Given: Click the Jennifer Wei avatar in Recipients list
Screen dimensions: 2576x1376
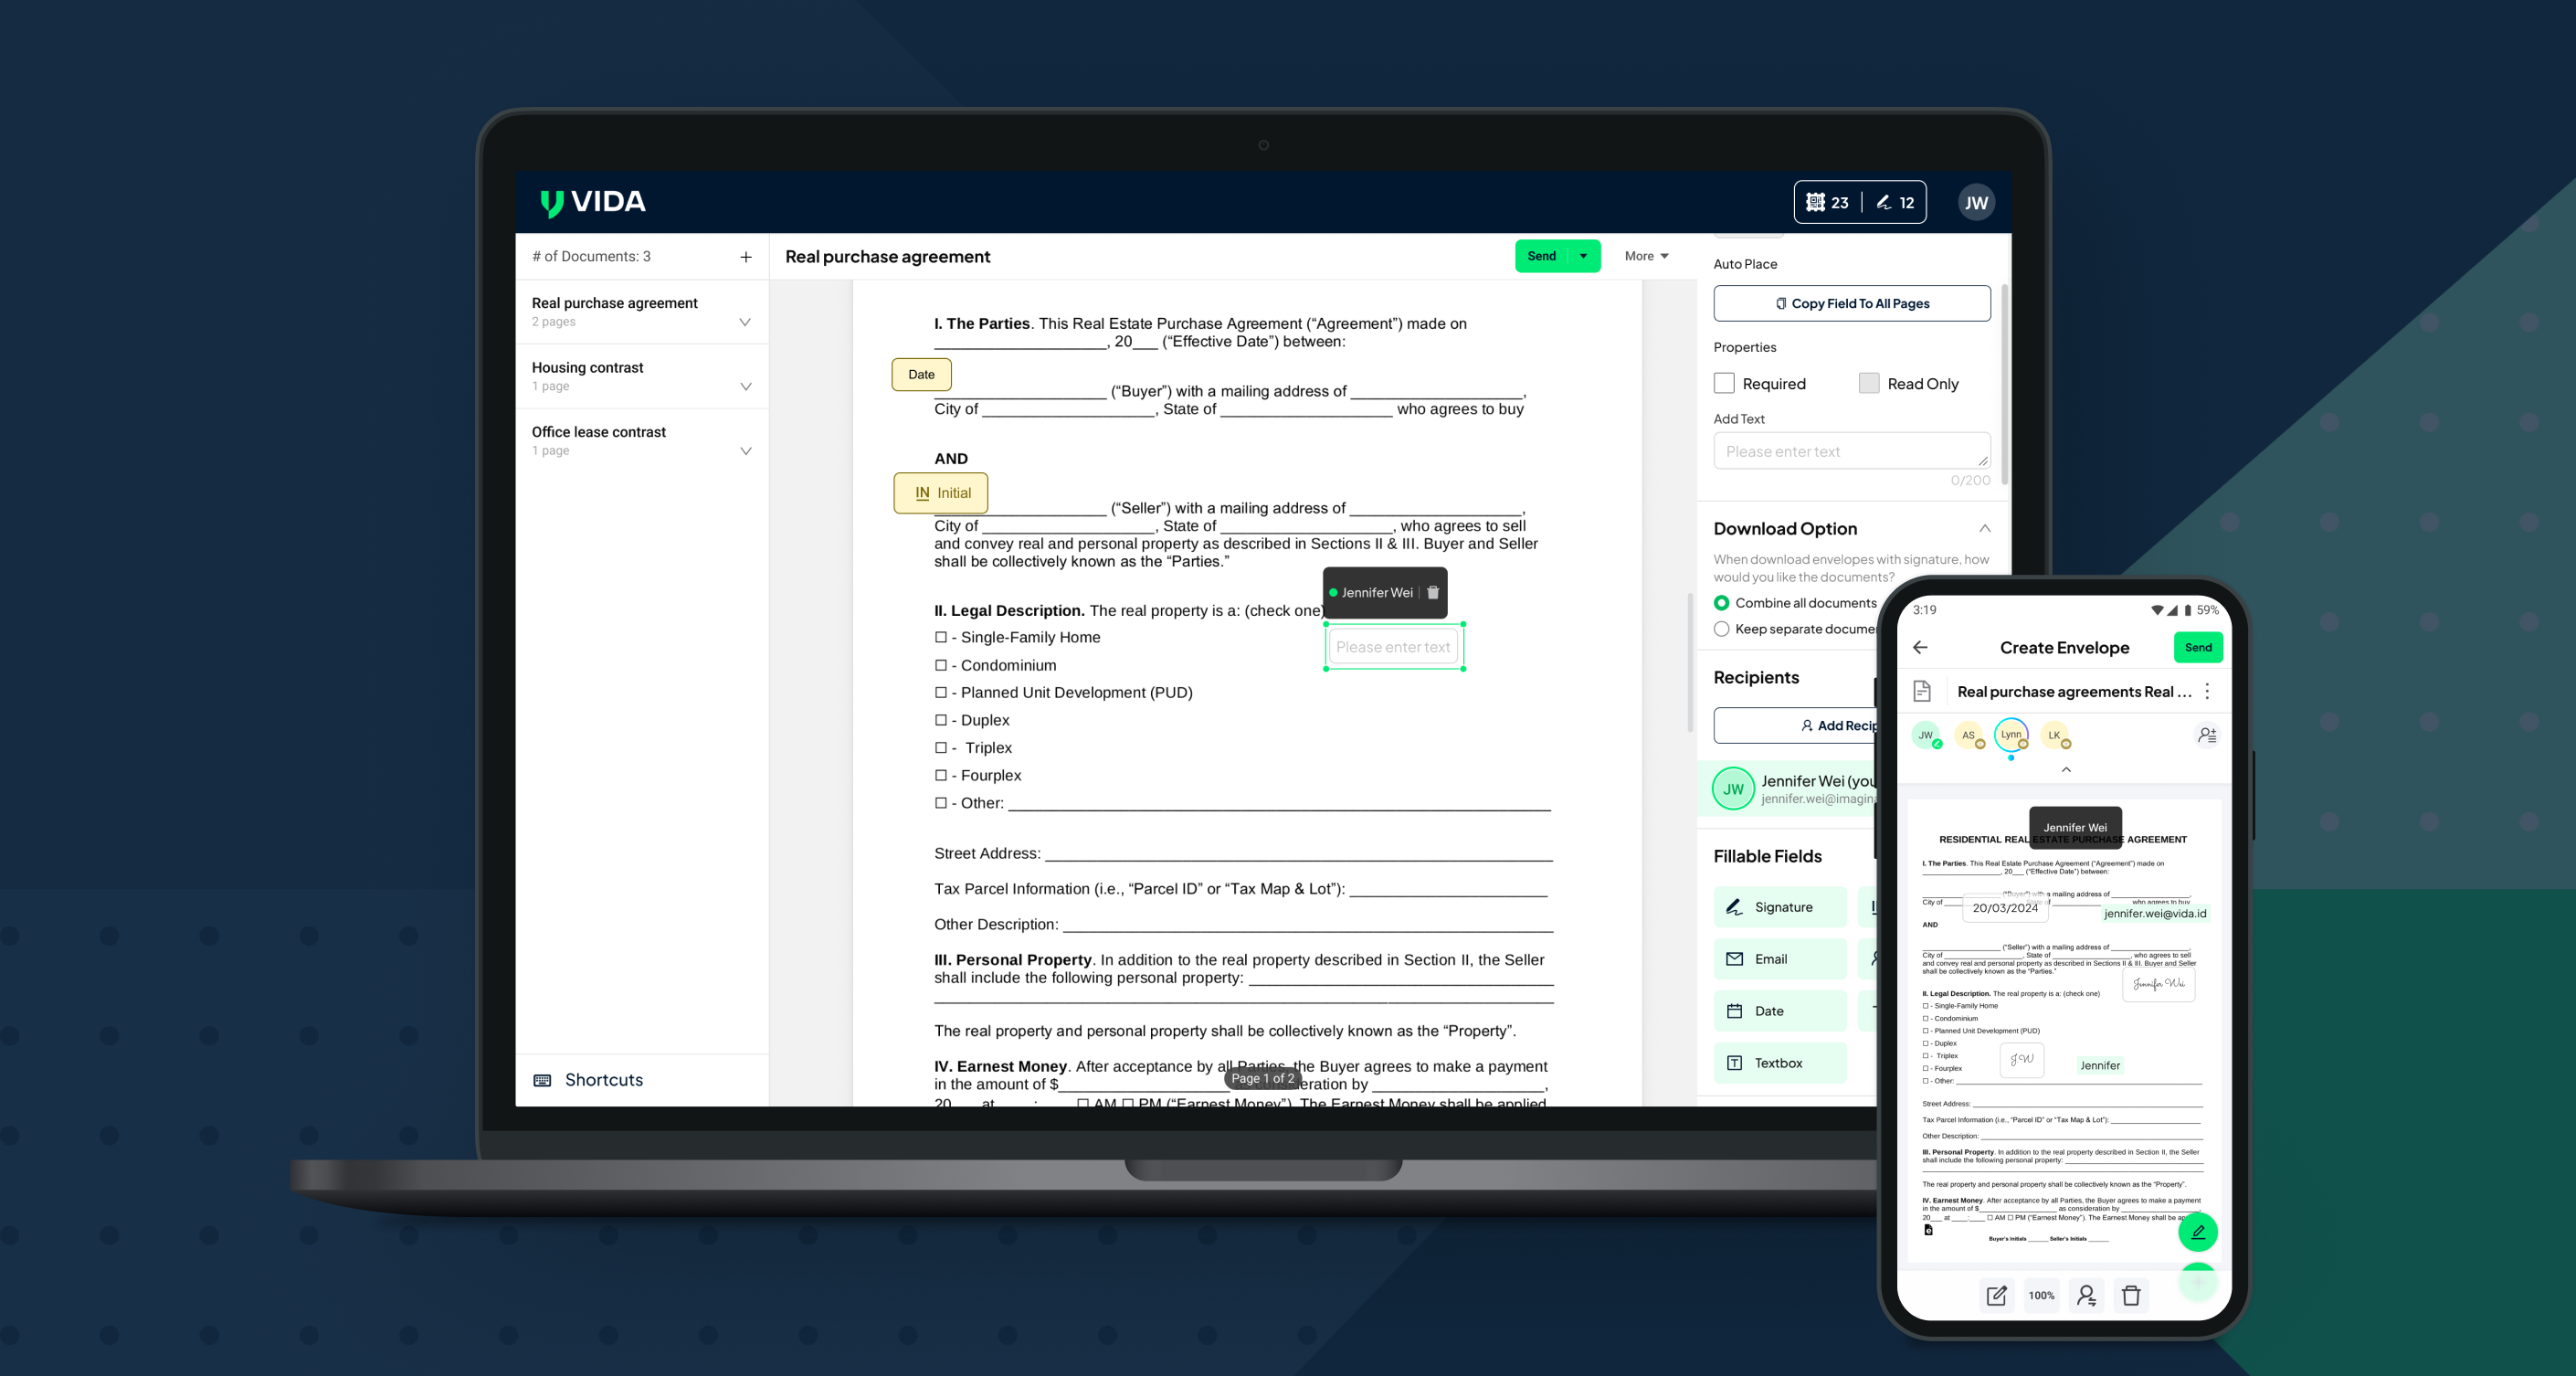Looking at the screenshot, I should (x=1733, y=789).
